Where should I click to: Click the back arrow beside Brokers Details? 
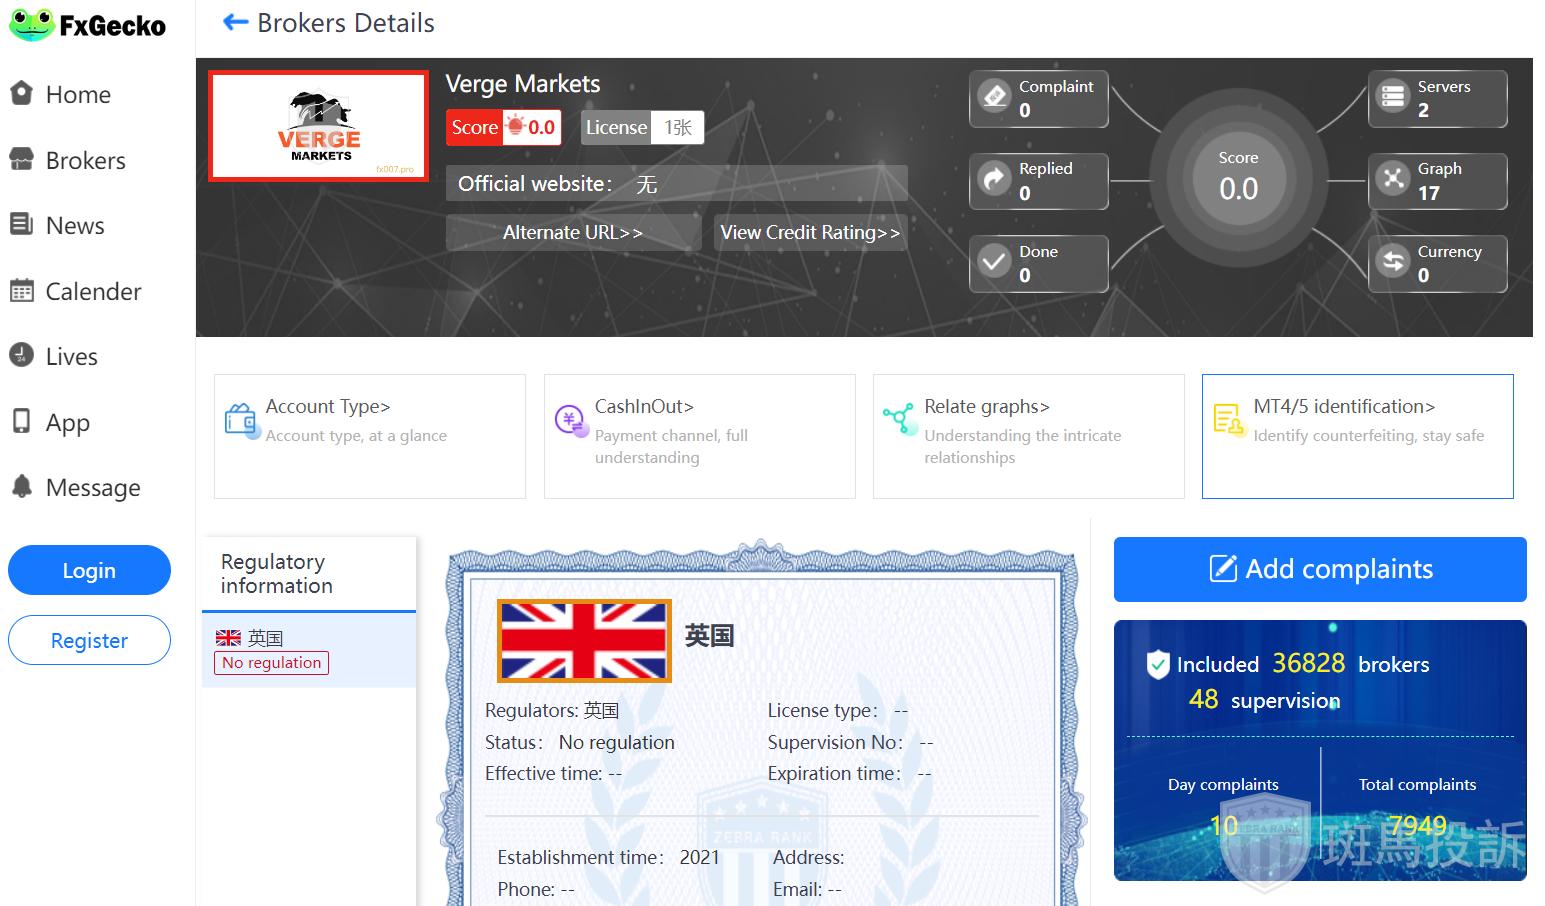tap(235, 22)
